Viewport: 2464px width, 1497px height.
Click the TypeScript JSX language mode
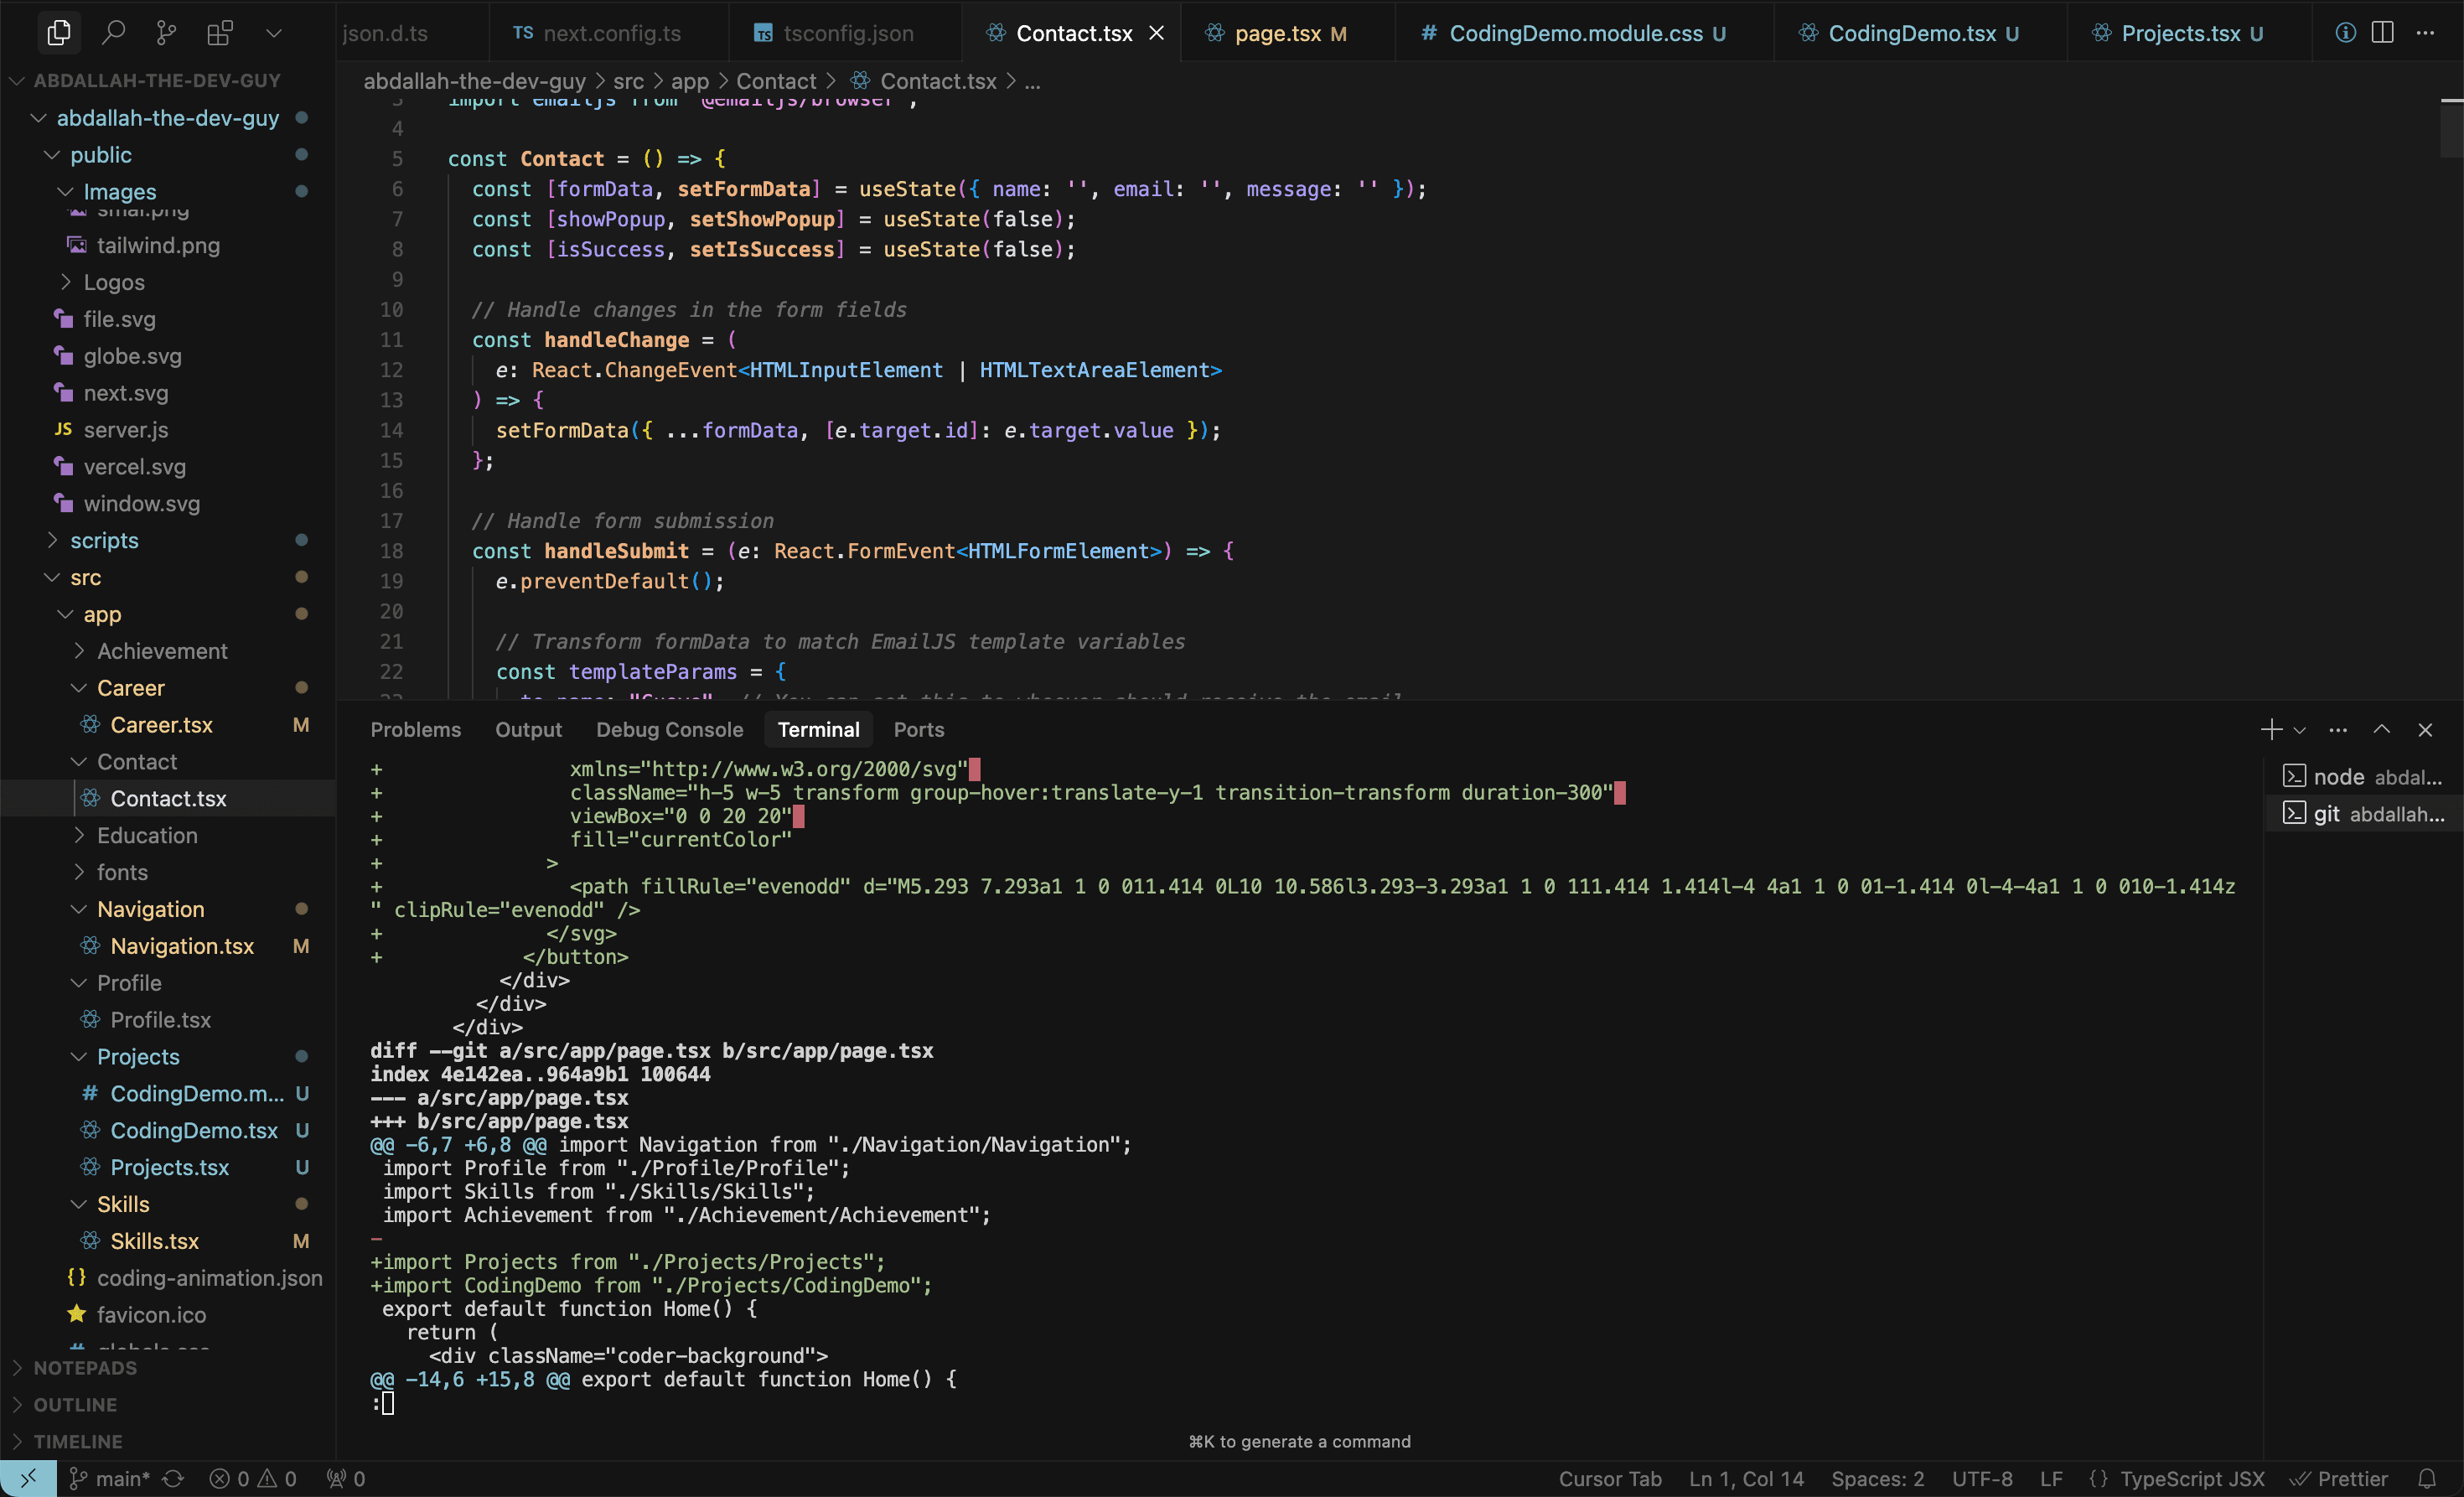(2191, 1478)
